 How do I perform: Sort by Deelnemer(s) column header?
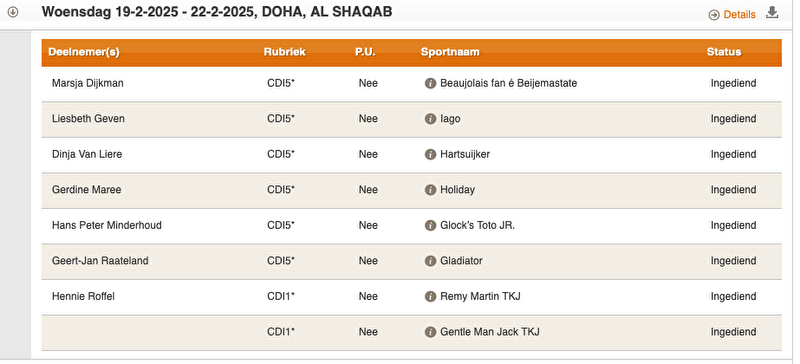(x=84, y=52)
